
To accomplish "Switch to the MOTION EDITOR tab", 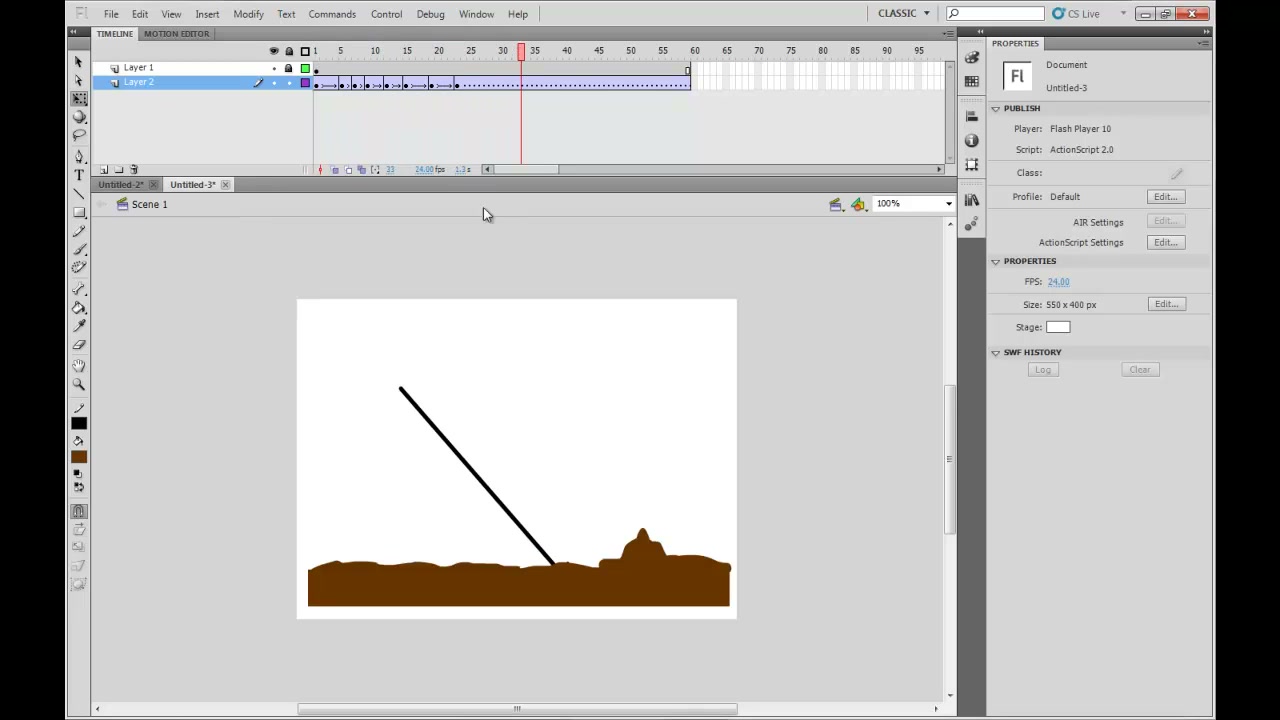I will (176, 34).
